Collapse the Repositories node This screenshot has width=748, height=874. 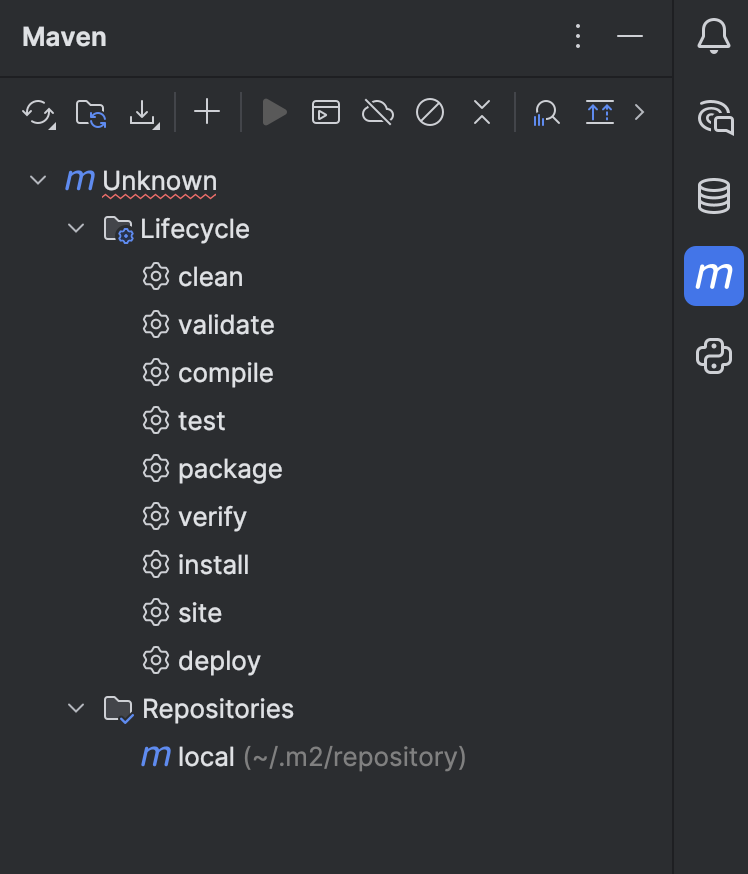click(76, 708)
